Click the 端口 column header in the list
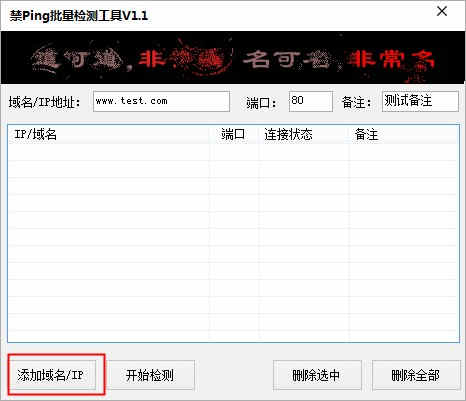Viewport: 466px width, 401px height. [x=234, y=135]
